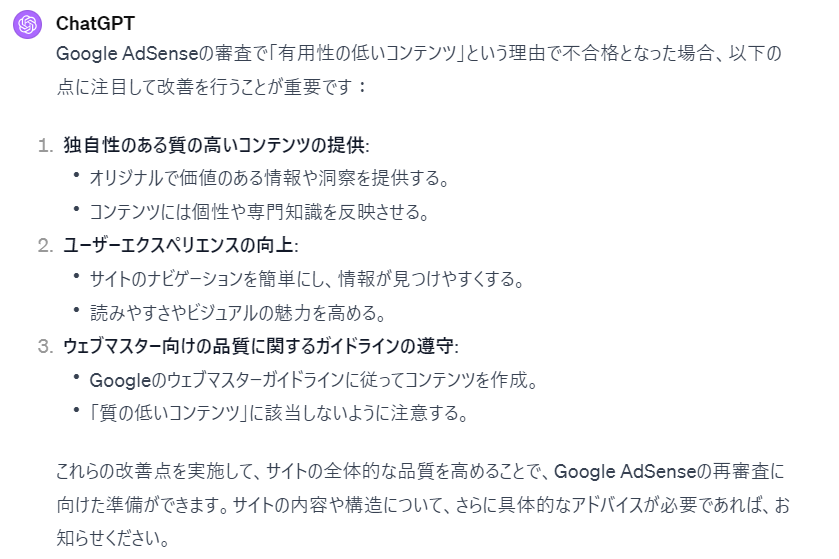
Task: Click heading ユーザーエクスペリエンスの向上
Action: [x=181, y=246]
